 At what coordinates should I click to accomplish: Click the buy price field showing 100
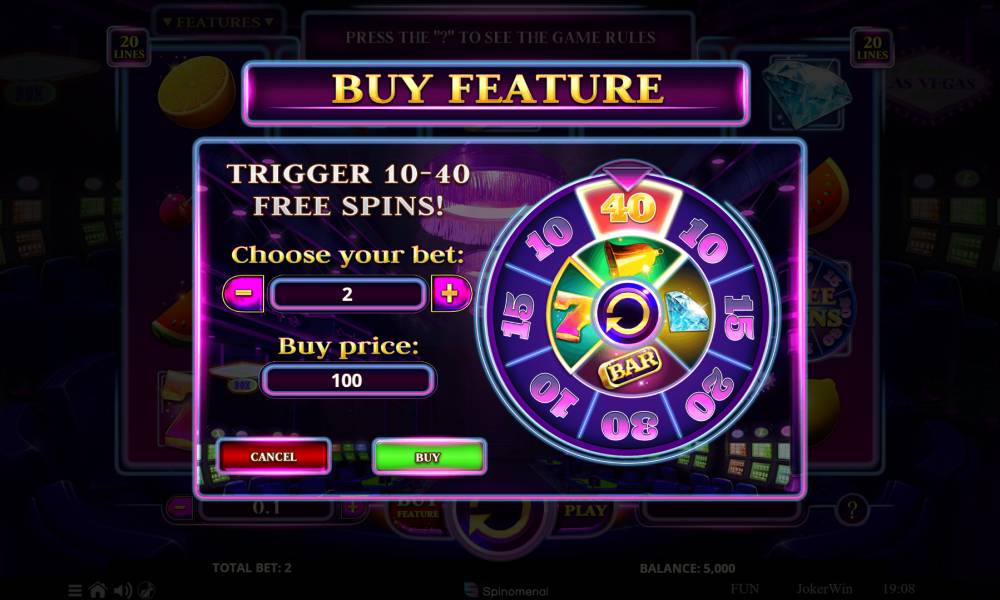tap(348, 381)
